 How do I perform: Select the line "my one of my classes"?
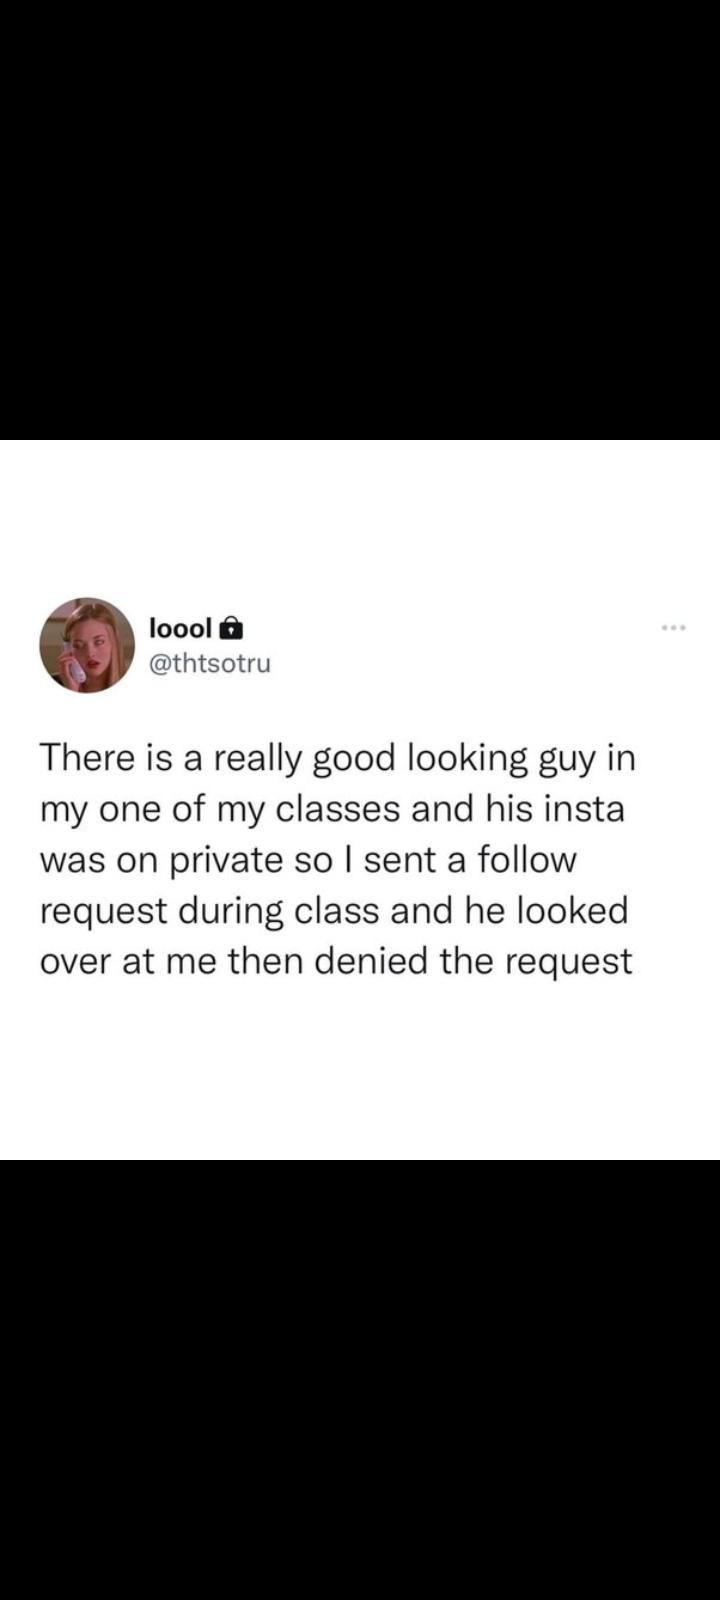(x=332, y=809)
